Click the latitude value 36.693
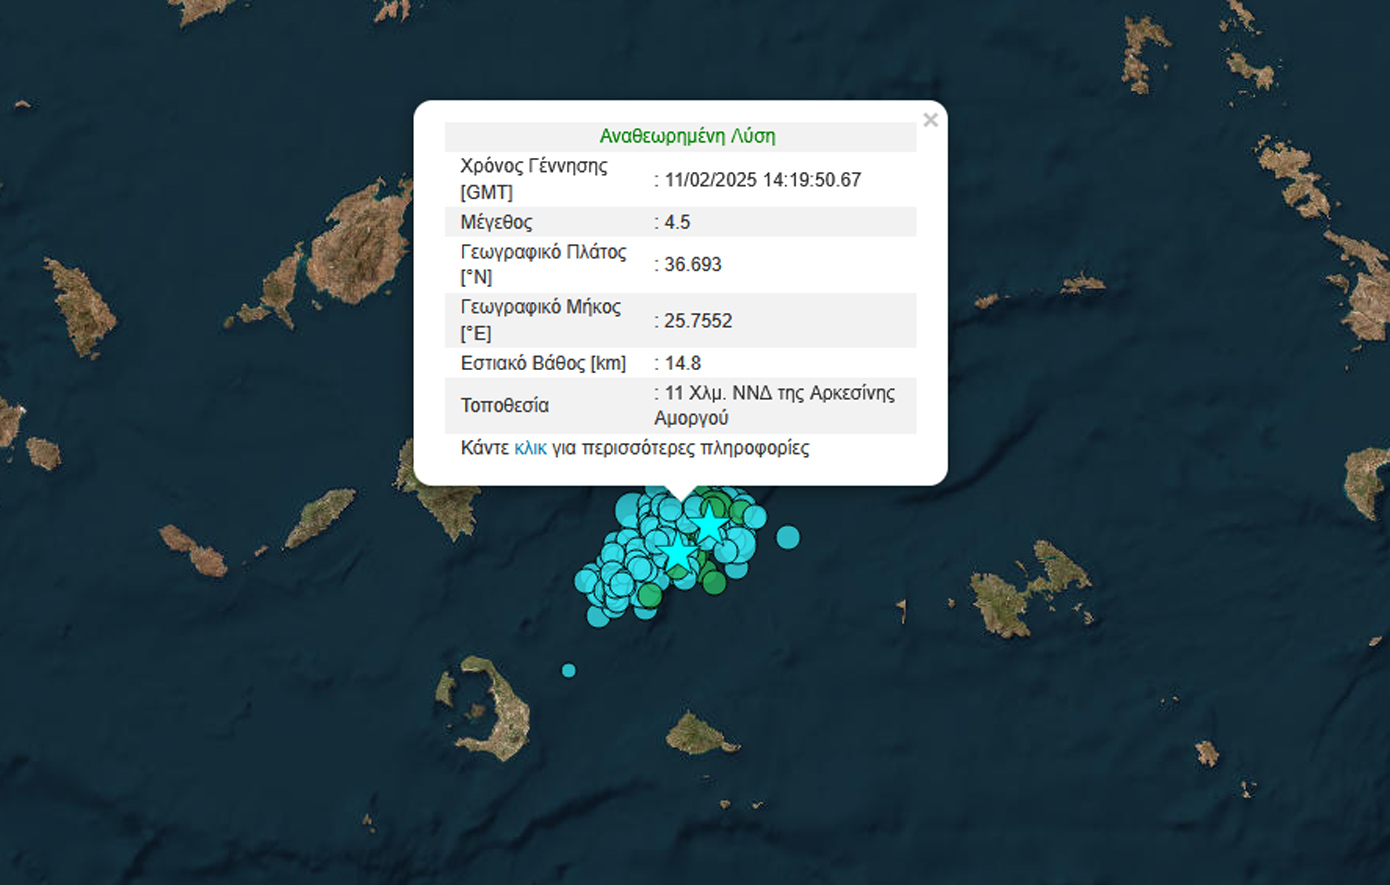1390x885 pixels. 692,264
